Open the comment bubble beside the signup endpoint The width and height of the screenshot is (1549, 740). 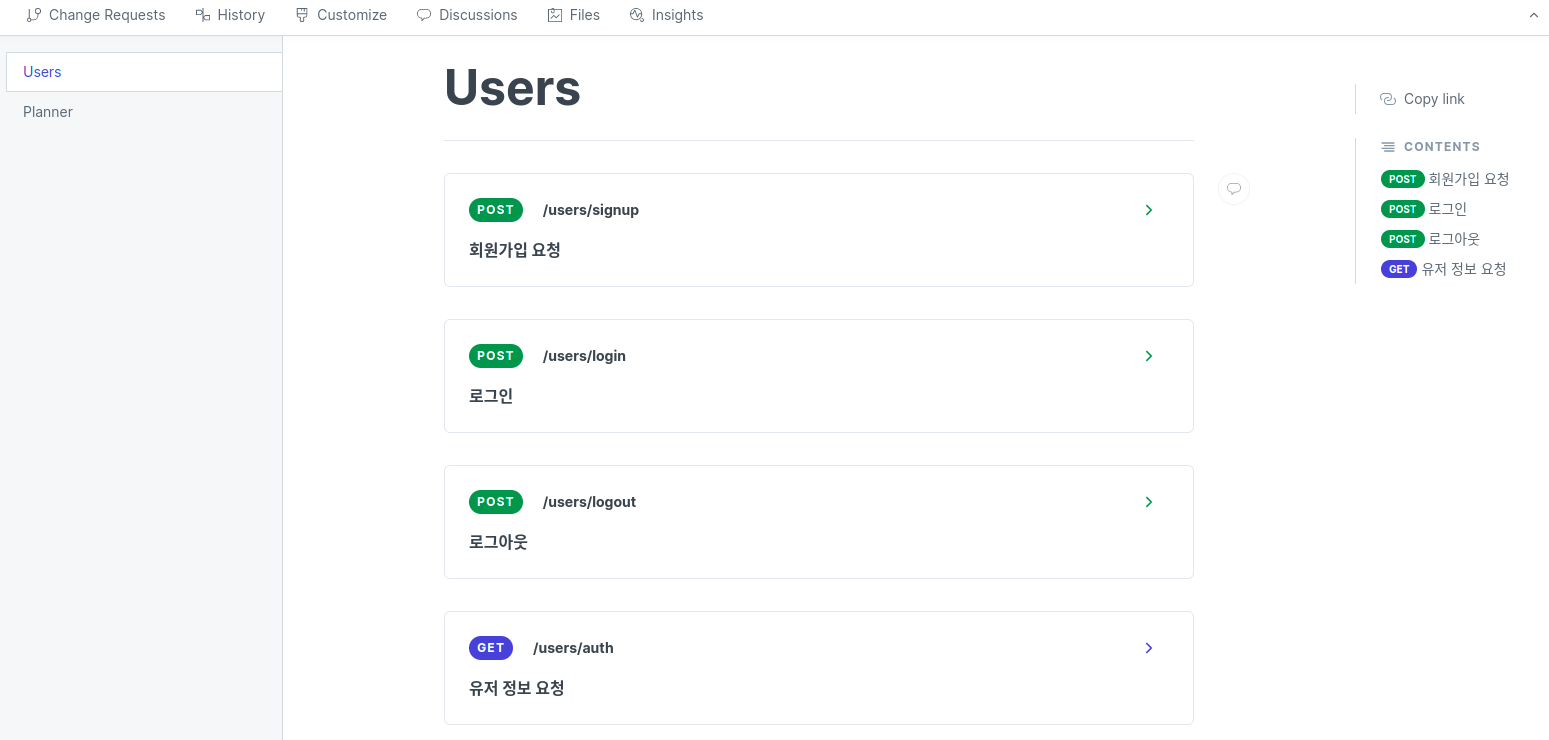(x=1234, y=189)
